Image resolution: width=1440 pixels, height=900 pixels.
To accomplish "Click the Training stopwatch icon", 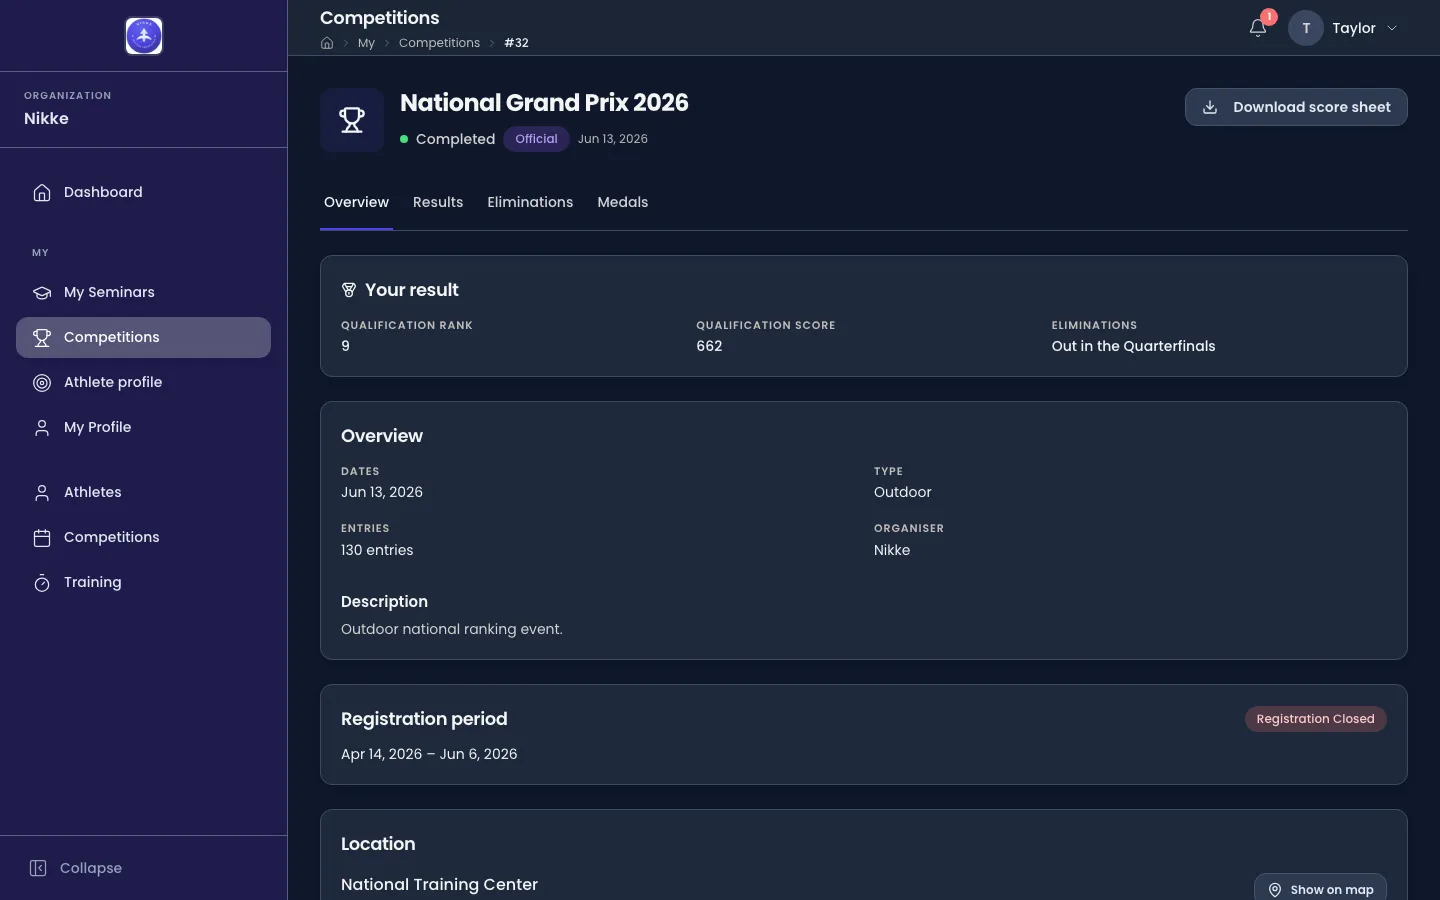I will 42,582.
